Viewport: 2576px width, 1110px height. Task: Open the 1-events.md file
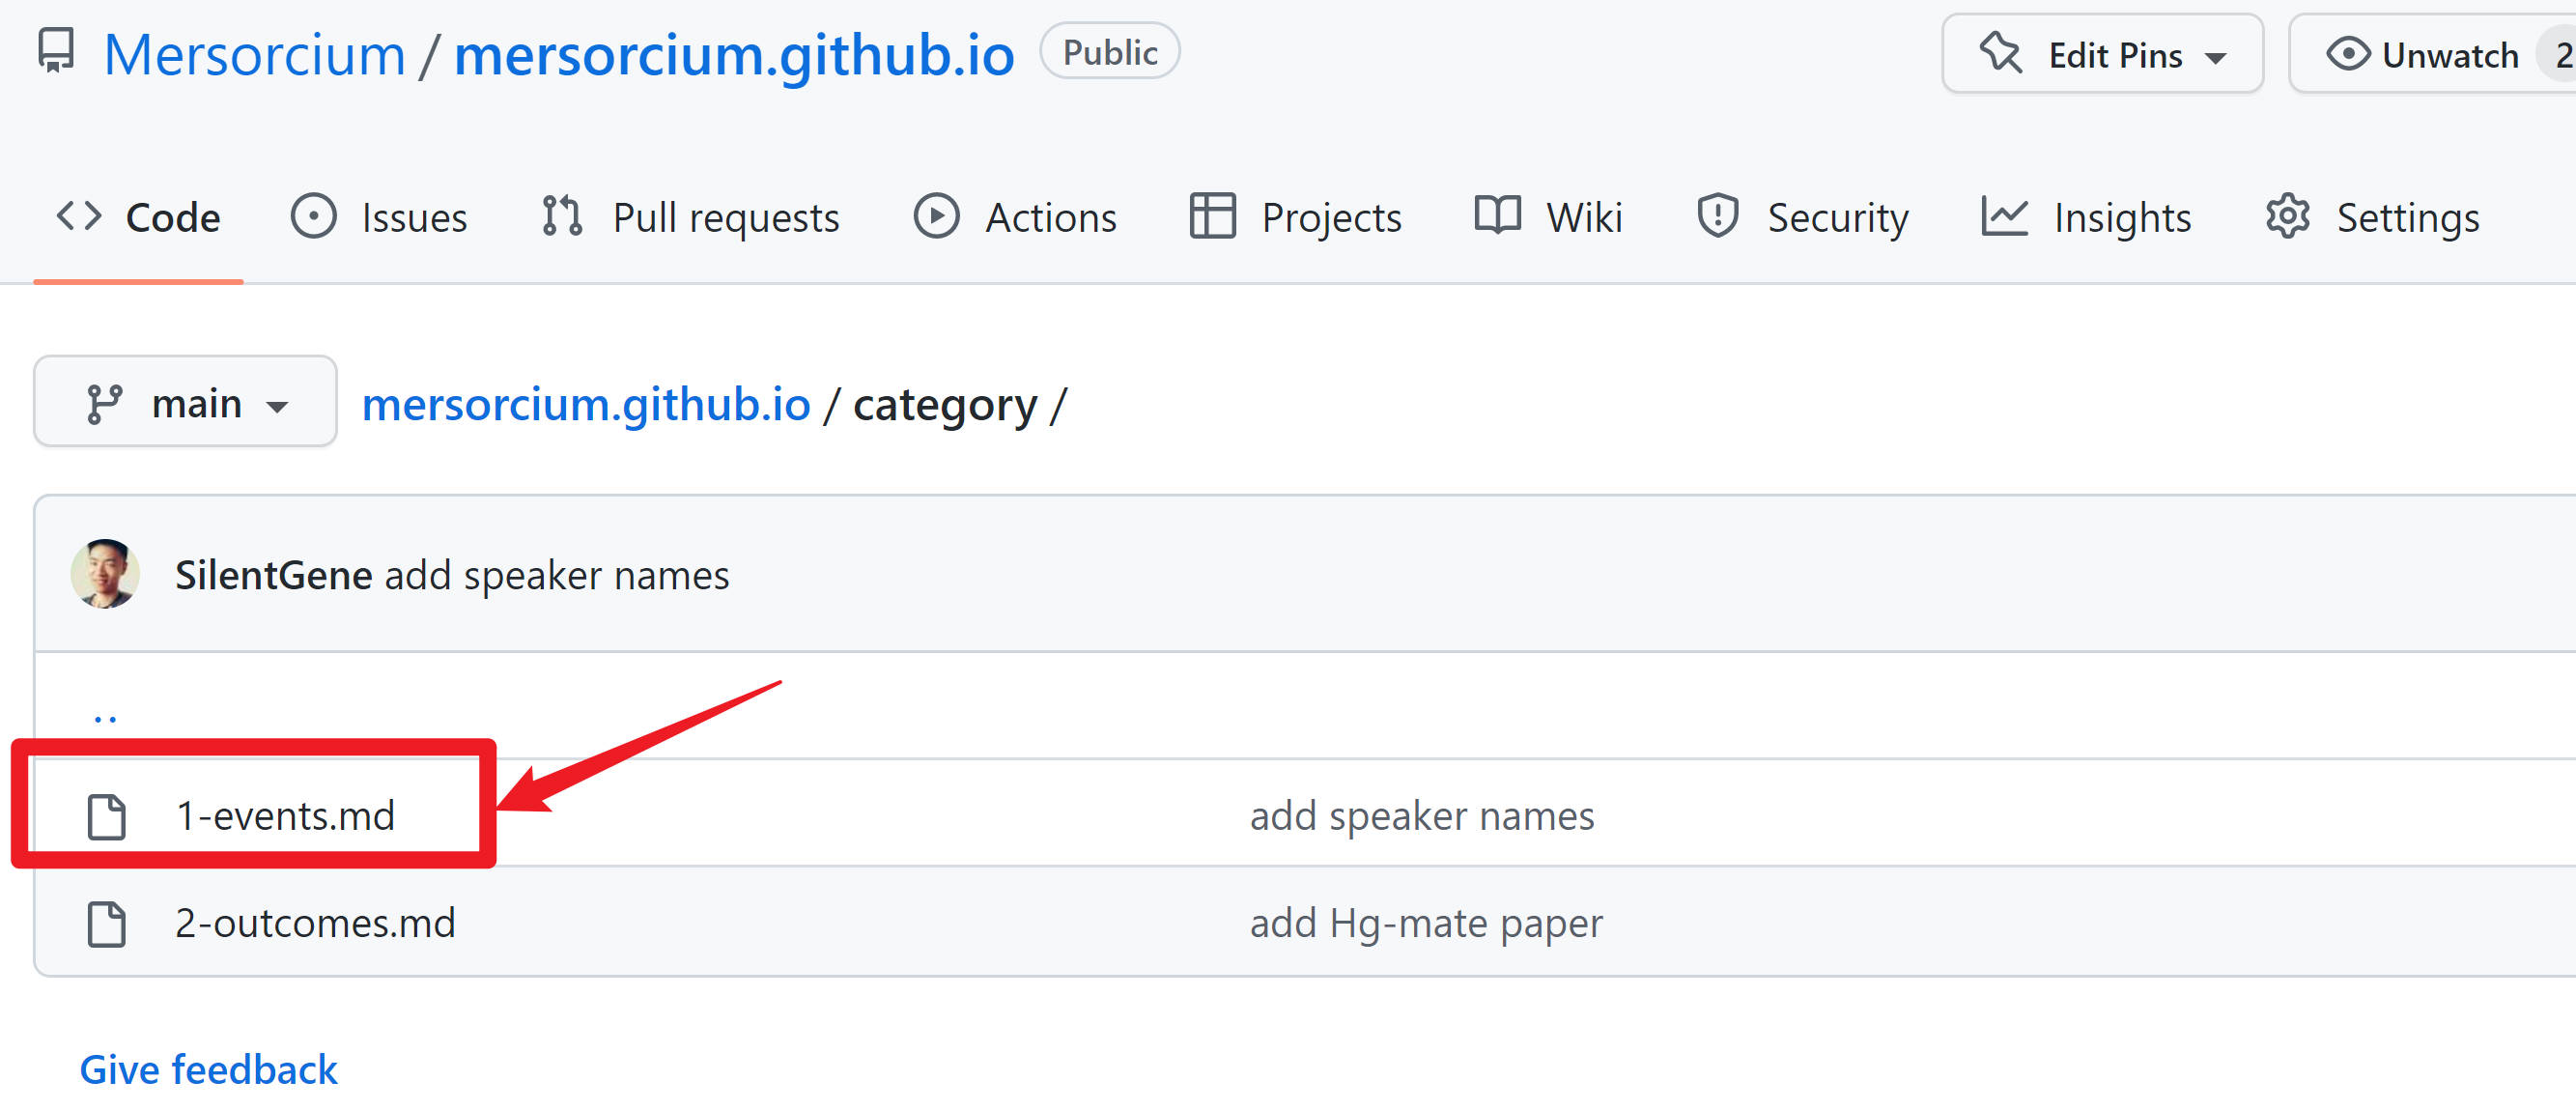[285, 816]
